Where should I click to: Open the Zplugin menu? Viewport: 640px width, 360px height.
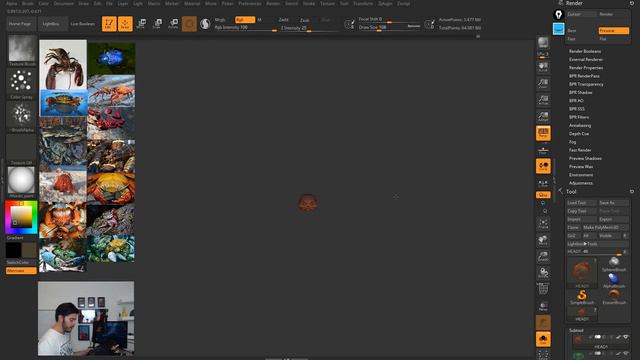point(384,3)
